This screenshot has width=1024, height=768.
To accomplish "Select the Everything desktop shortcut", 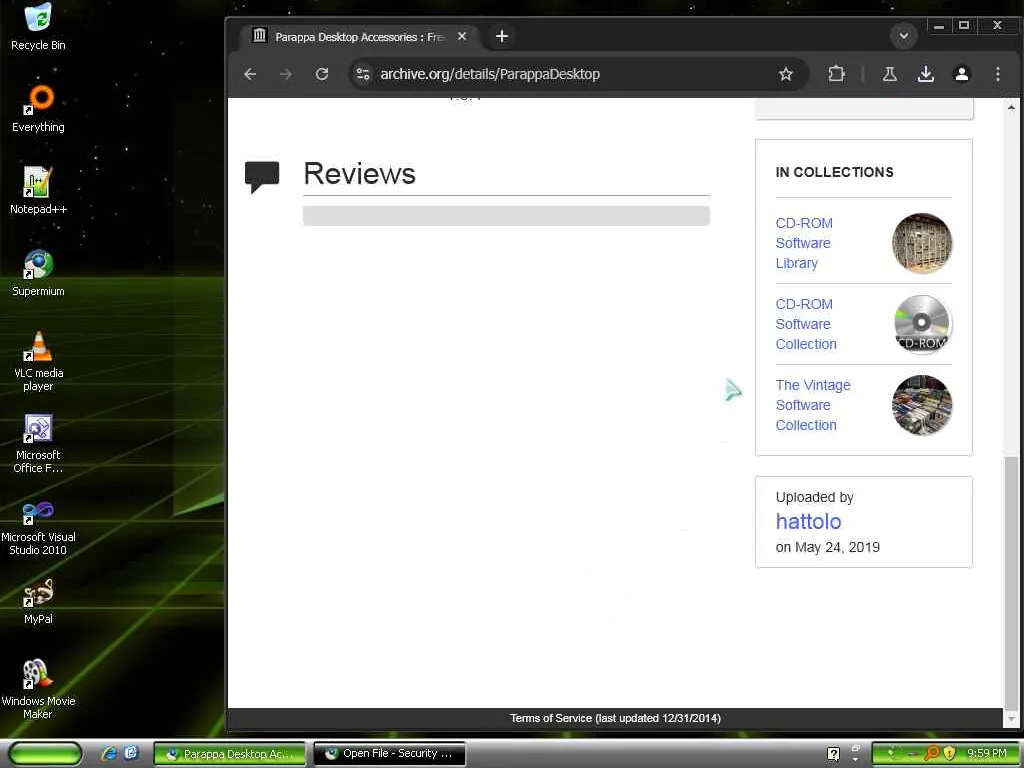I will tap(38, 108).
